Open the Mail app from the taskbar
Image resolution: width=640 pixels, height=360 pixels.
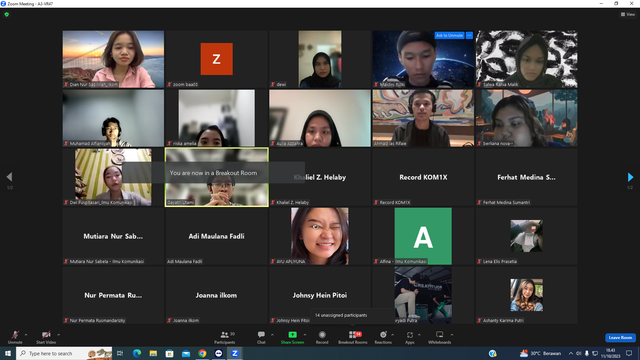click(186, 353)
